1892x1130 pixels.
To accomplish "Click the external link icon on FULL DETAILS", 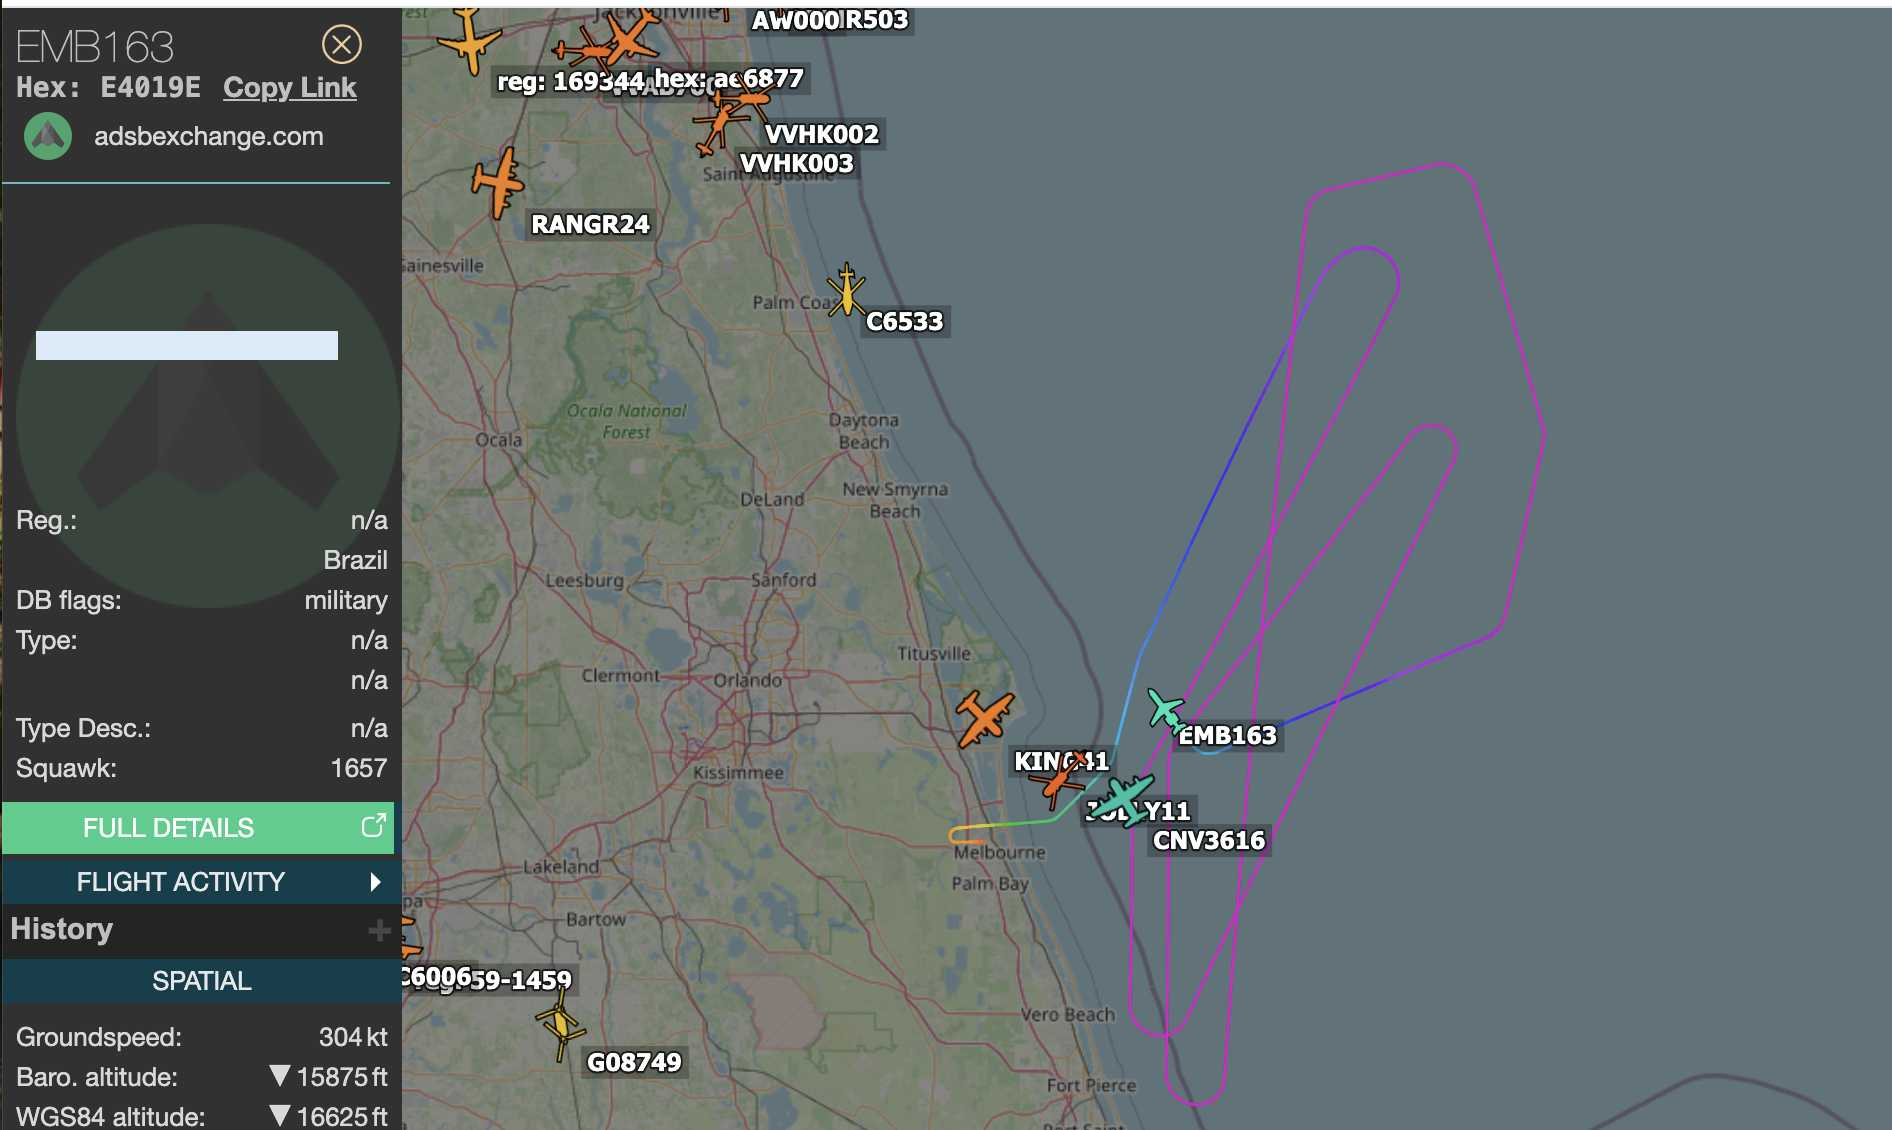I will coord(373,826).
